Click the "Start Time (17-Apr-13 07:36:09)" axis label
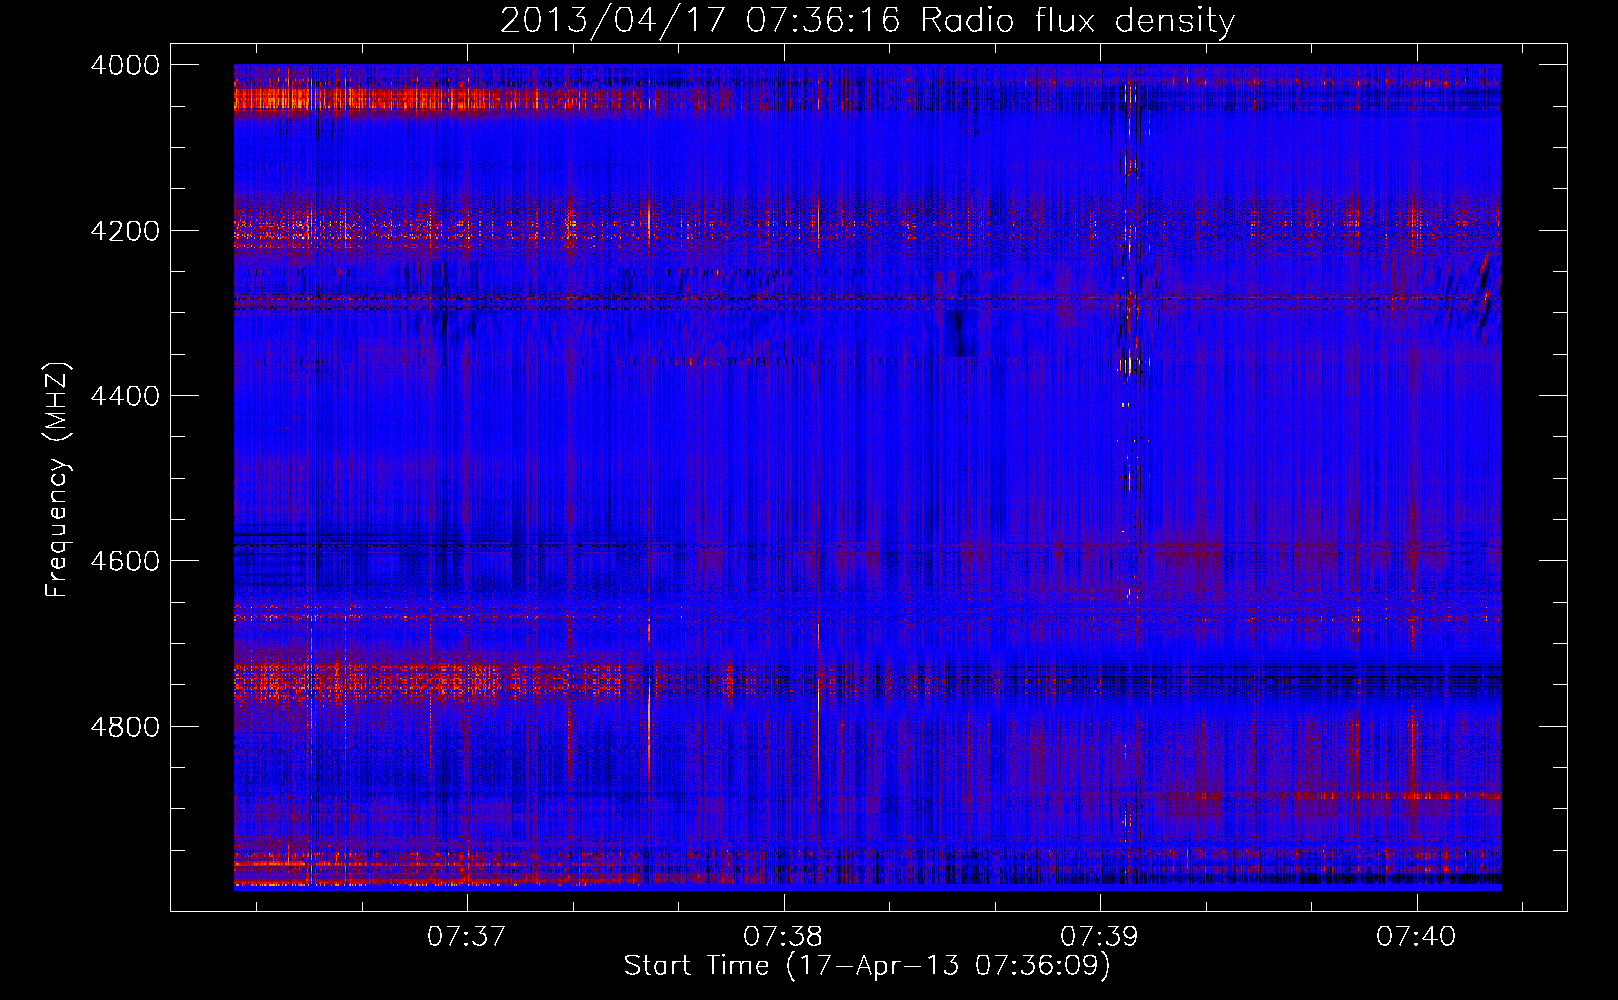Viewport: 1618px width, 1000px height. (x=867, y=966)
